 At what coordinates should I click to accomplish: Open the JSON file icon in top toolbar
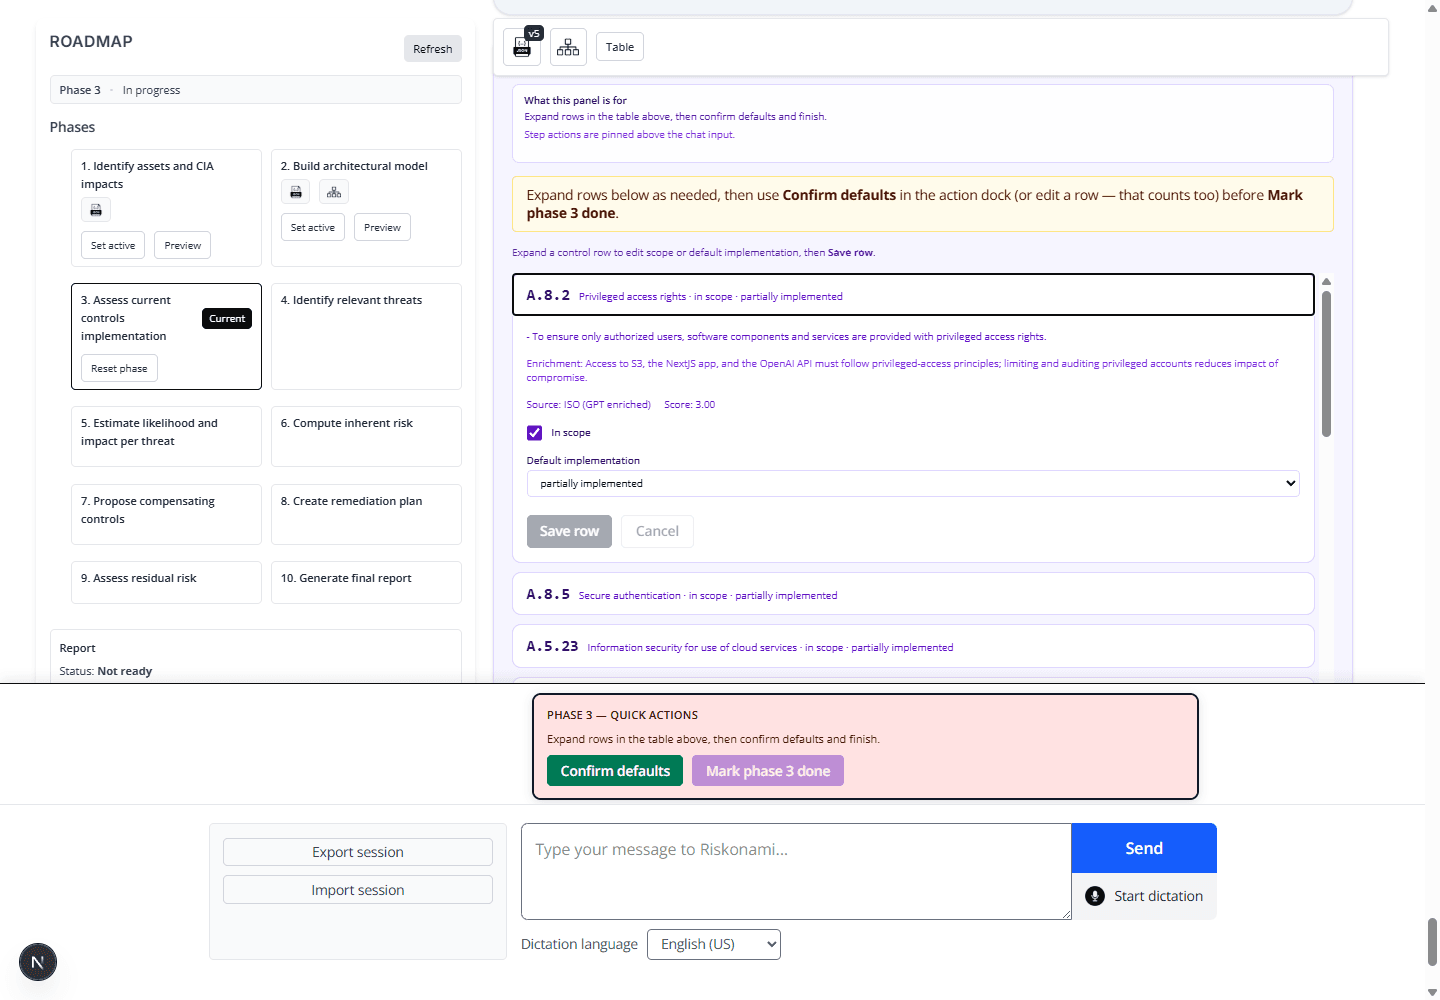522,47
